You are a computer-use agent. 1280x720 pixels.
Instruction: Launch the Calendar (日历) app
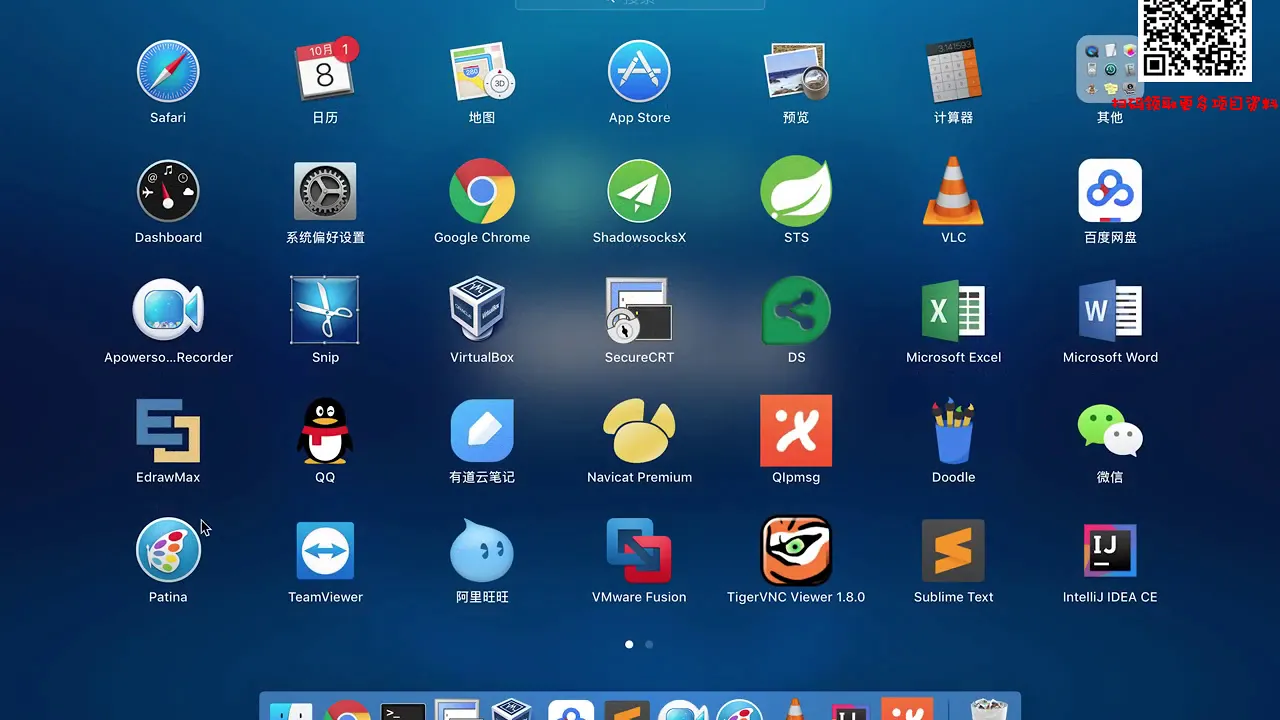[325, 71]
